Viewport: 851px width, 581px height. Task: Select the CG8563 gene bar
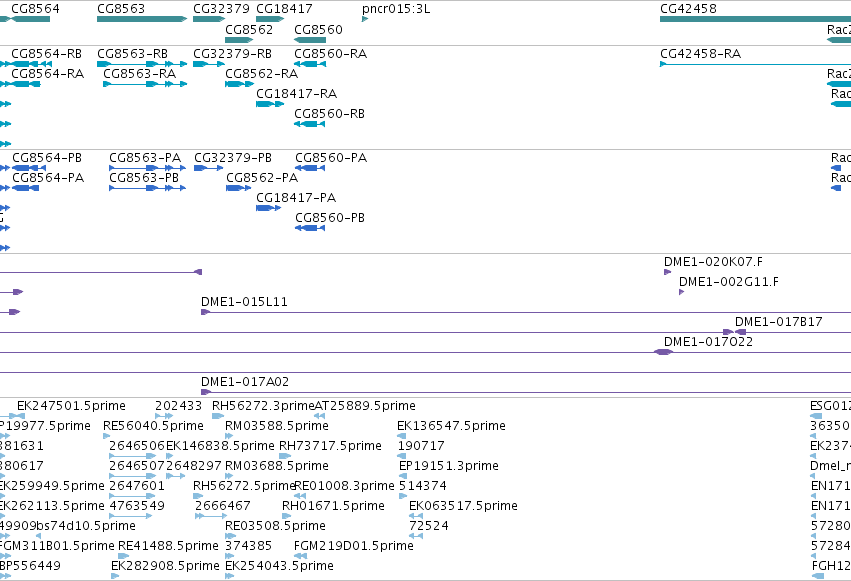point(142,19)
